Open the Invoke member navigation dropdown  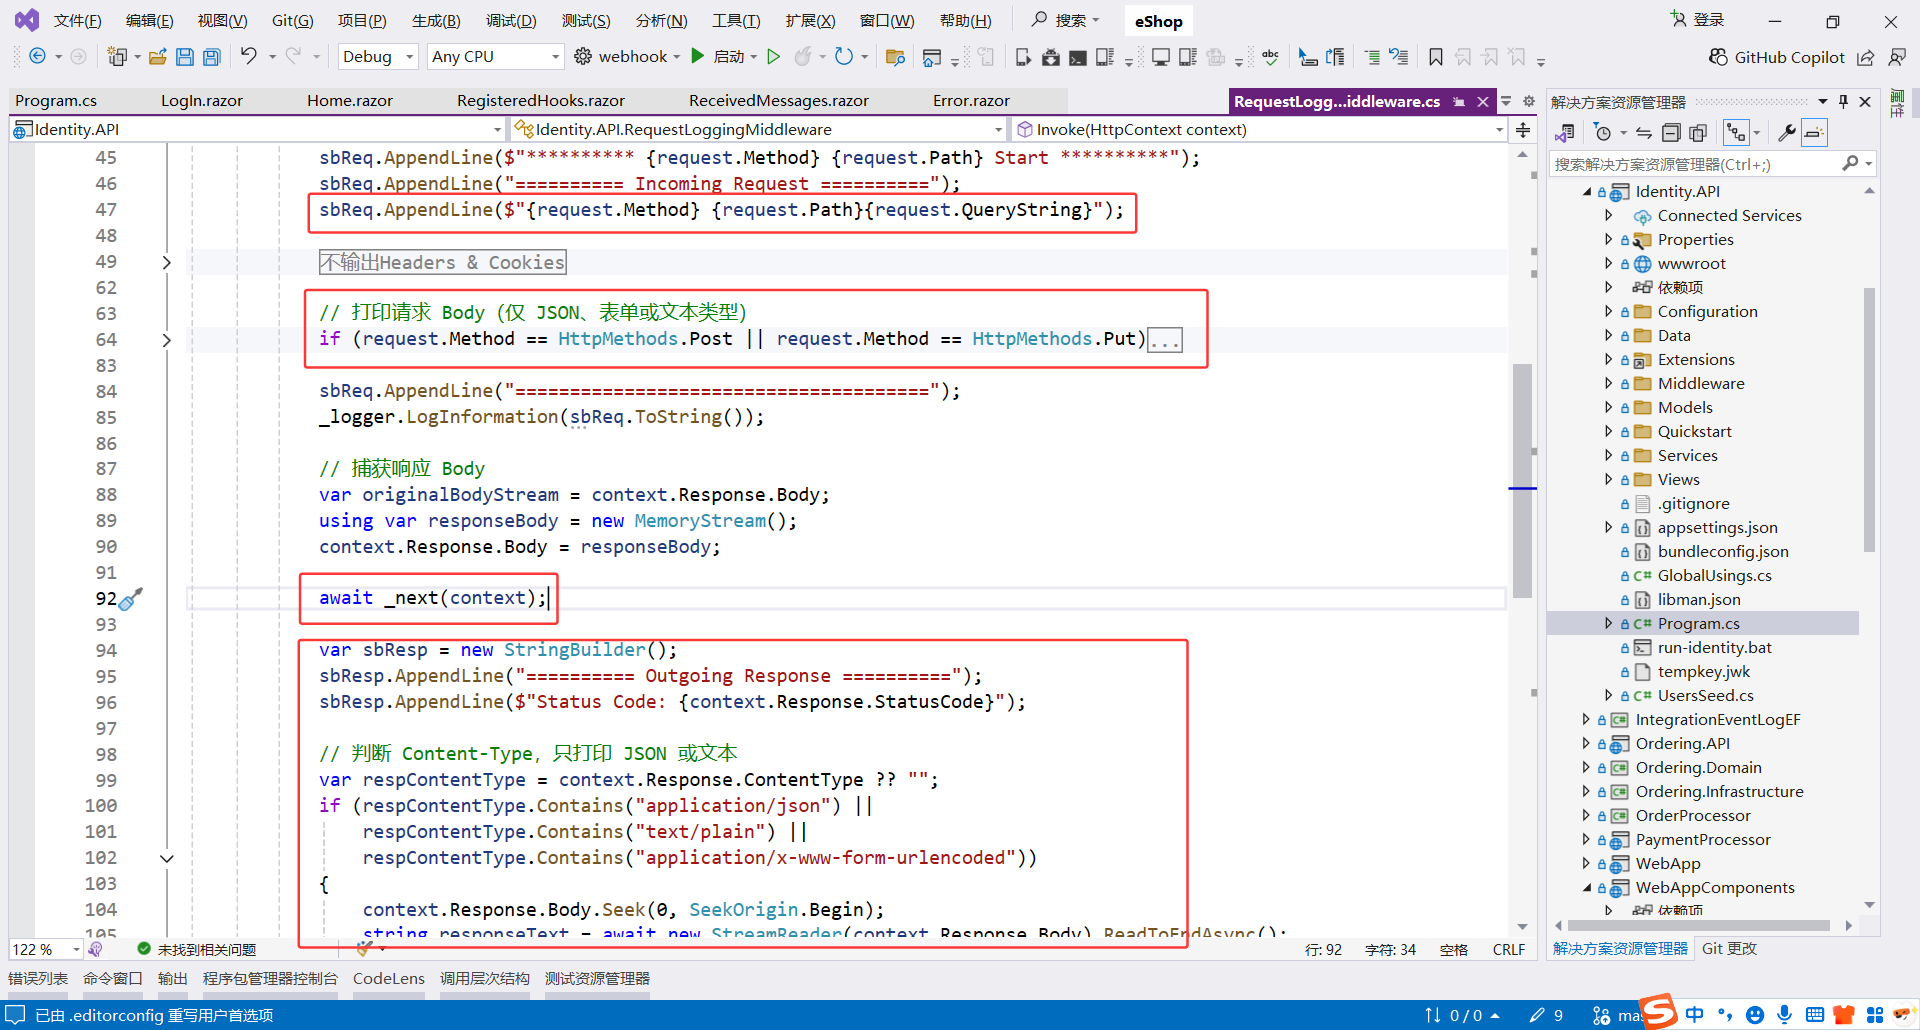1260,130
